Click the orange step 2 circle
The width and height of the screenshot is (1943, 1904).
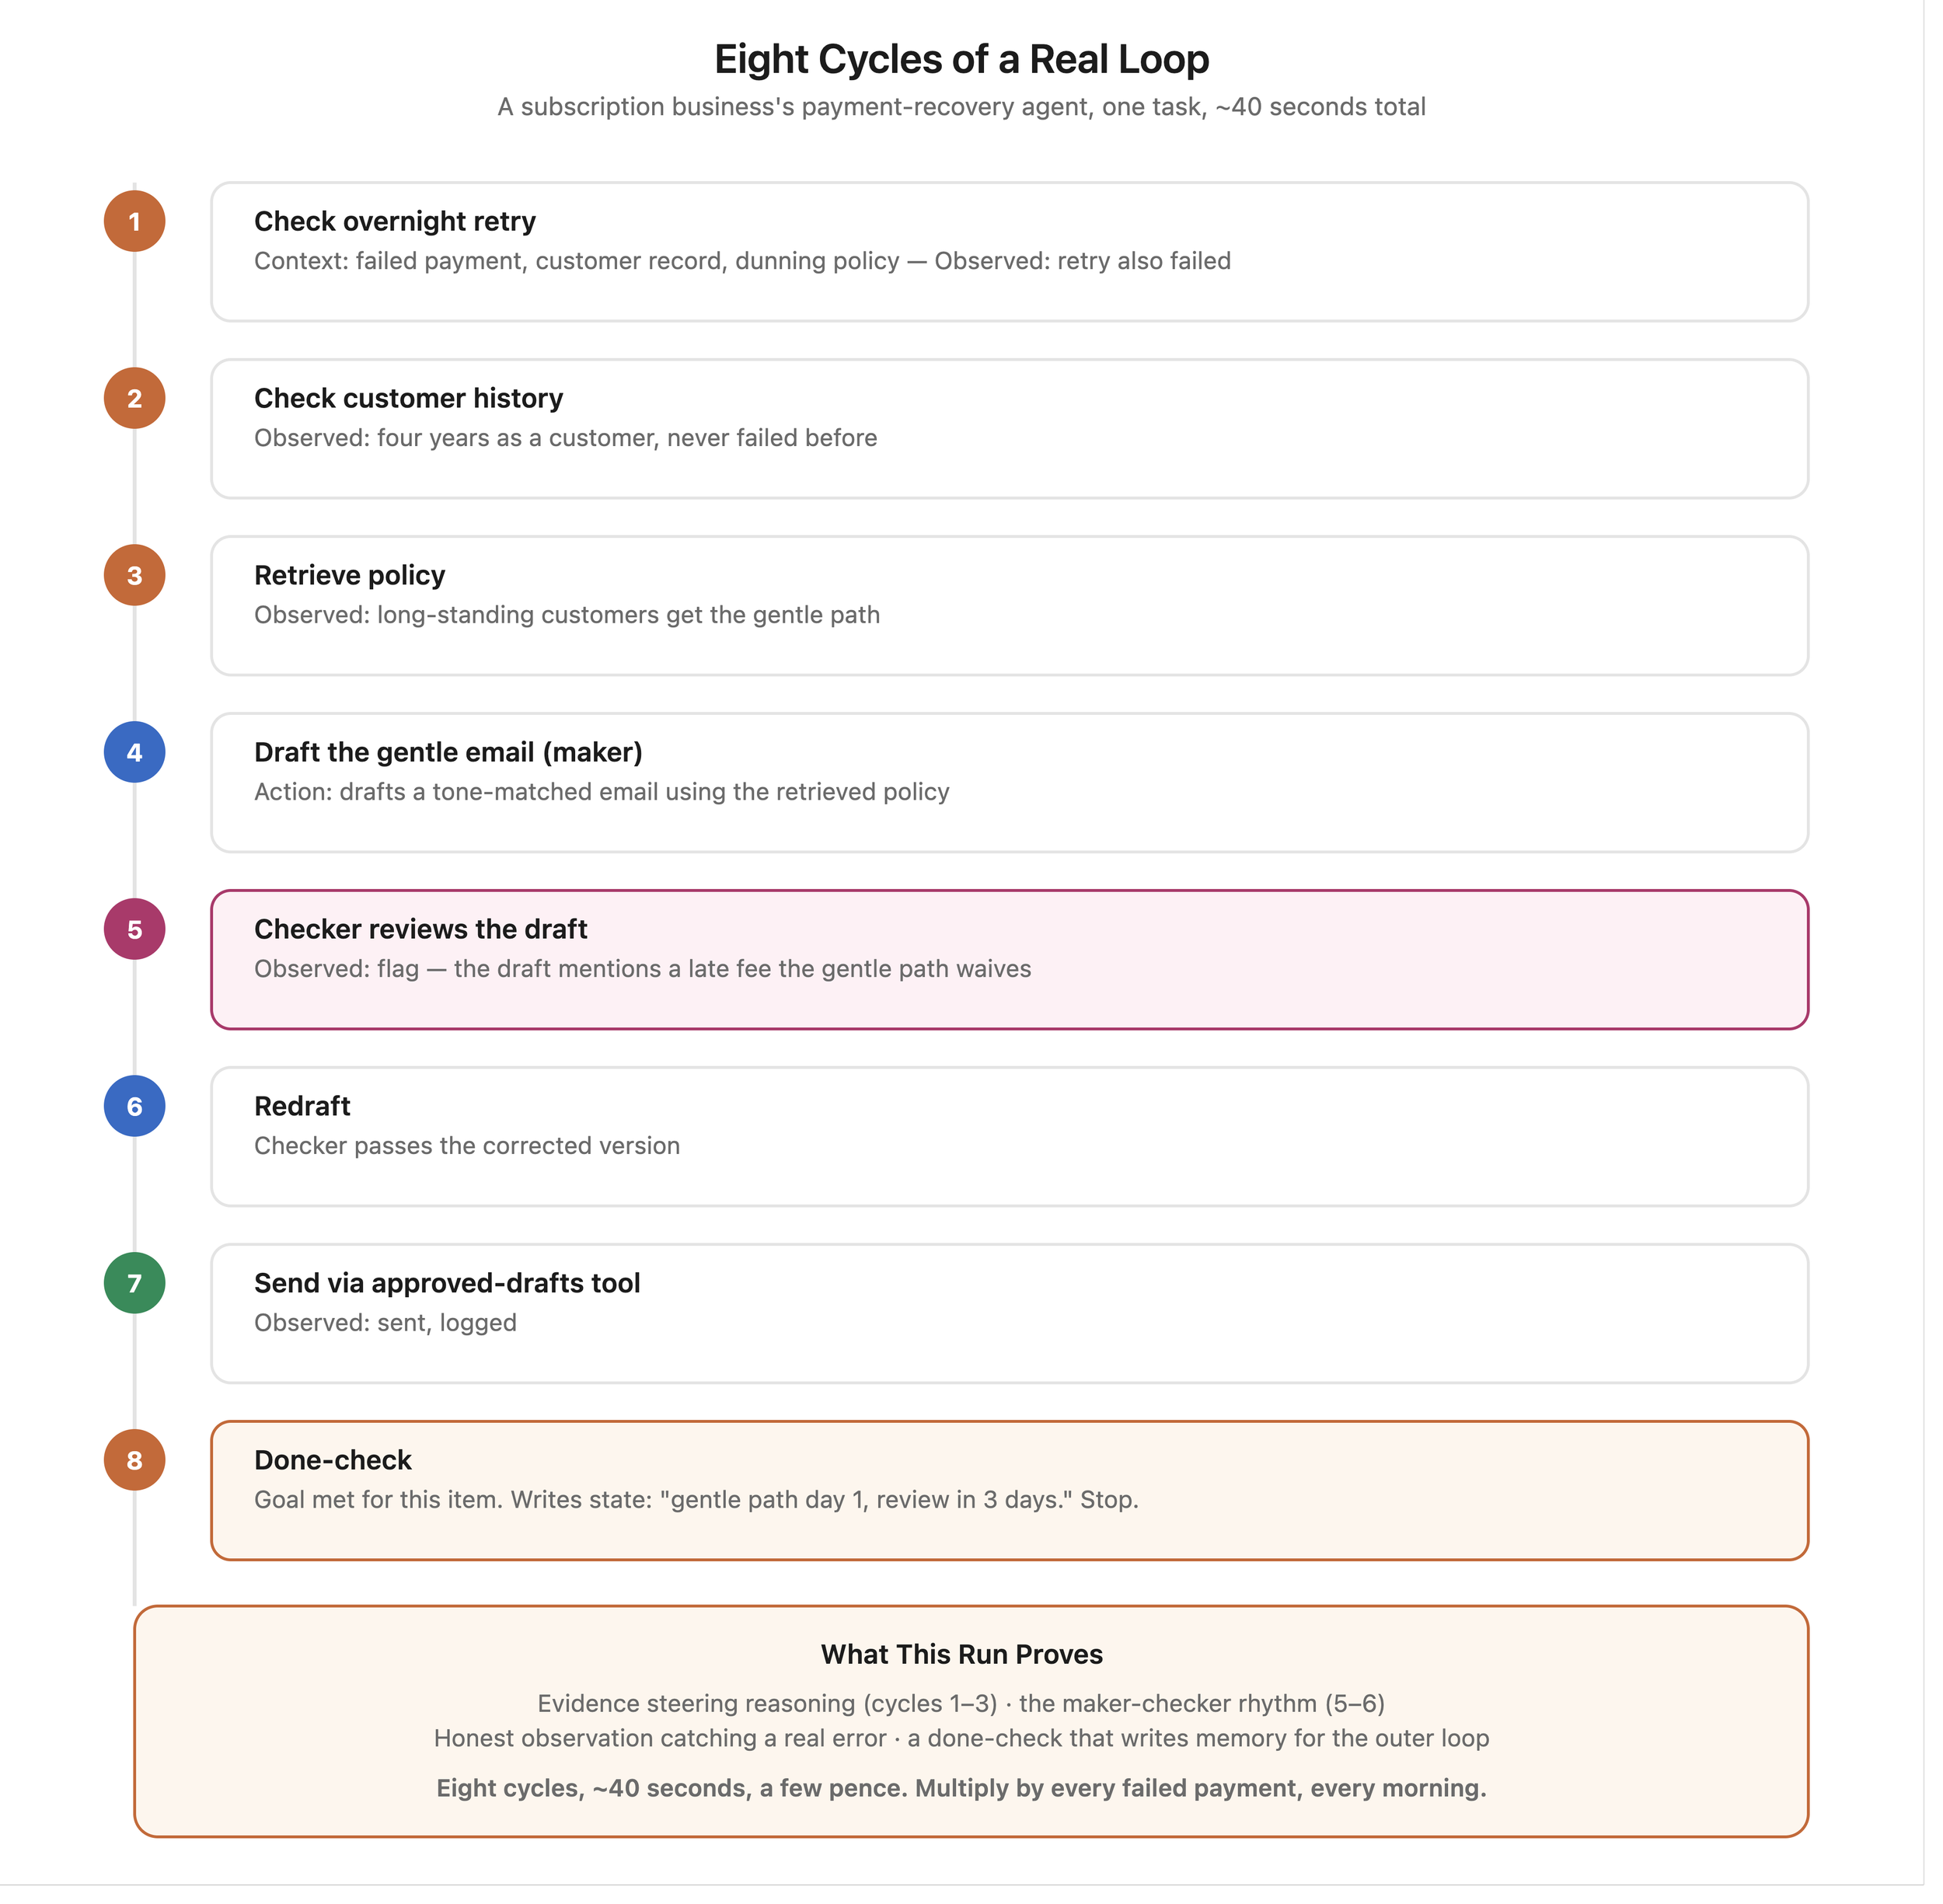(x=134, y=398)
